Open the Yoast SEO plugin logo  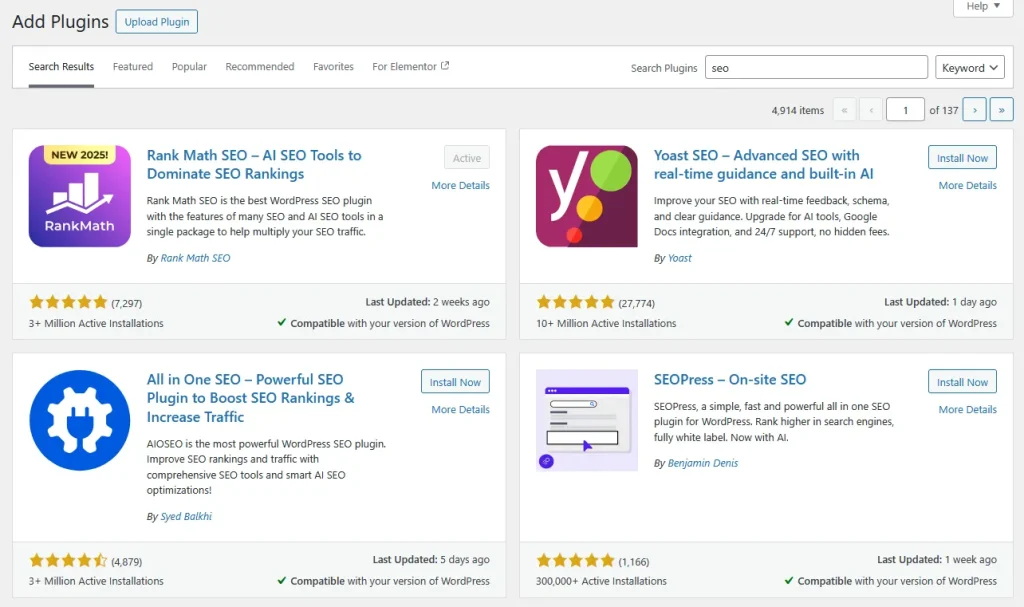click(586, 196)
